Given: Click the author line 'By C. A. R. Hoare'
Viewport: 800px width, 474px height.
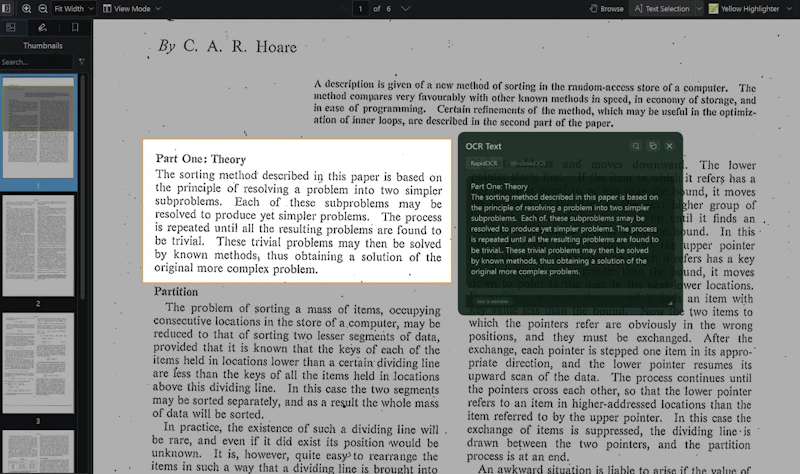Looking at the screenshot, I should point(228,46).
